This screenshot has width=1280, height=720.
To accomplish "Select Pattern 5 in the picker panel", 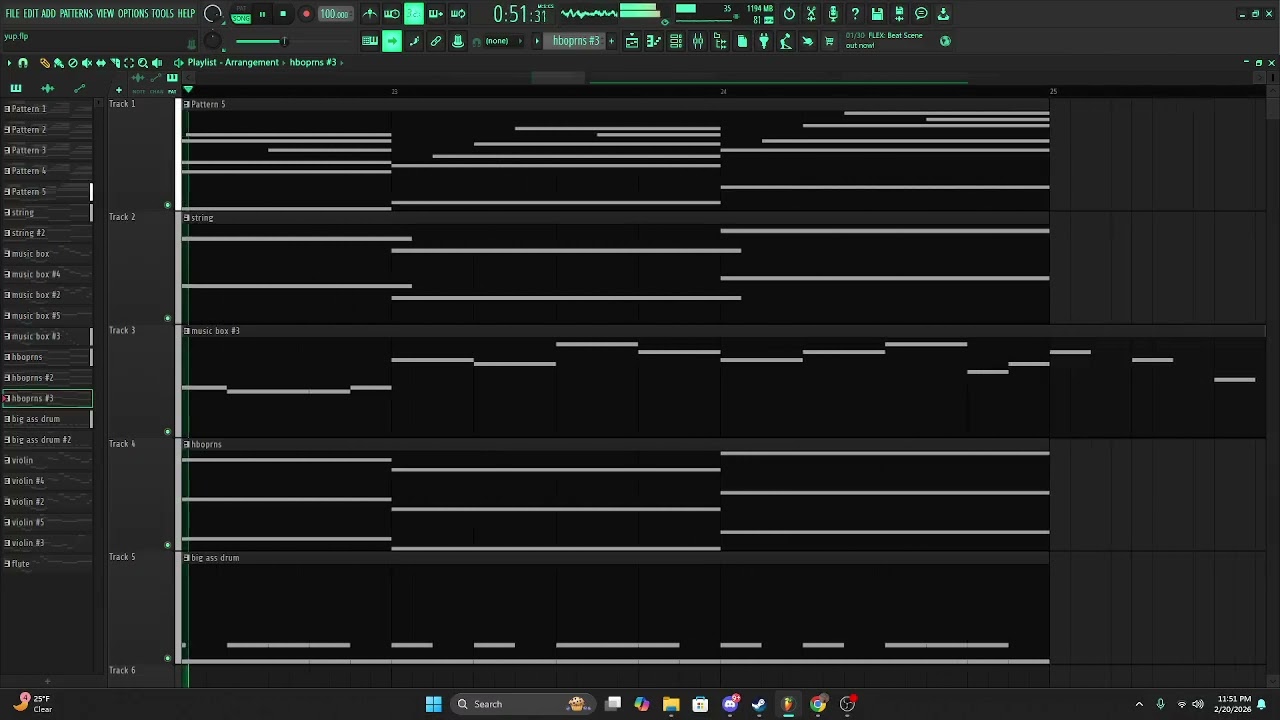I will 47,192.
